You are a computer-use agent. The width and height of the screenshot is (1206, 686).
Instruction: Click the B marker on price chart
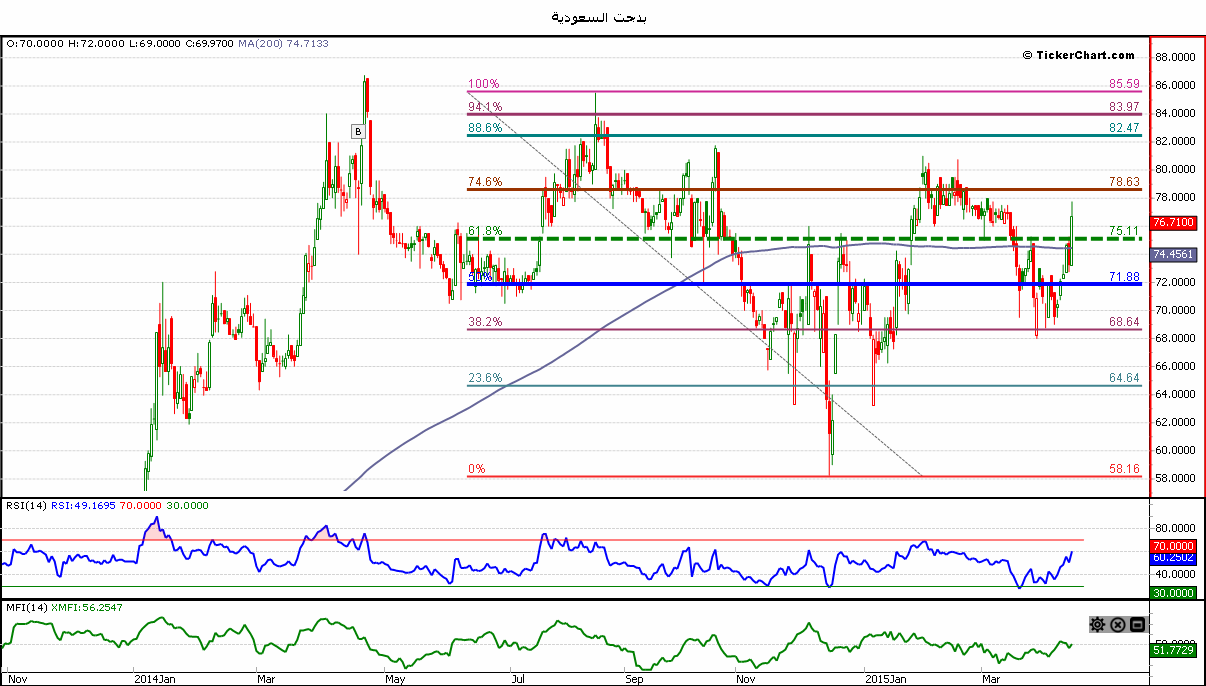pyautogui.click(x=358, y=130)
